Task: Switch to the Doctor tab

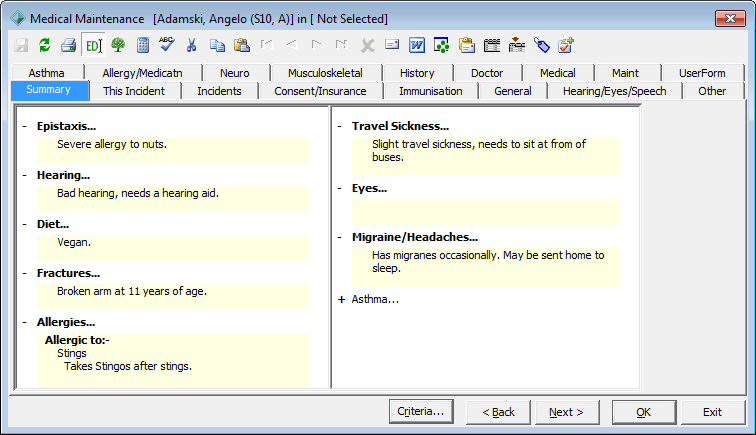Action: pyautogui.click(x=487, y=73)
